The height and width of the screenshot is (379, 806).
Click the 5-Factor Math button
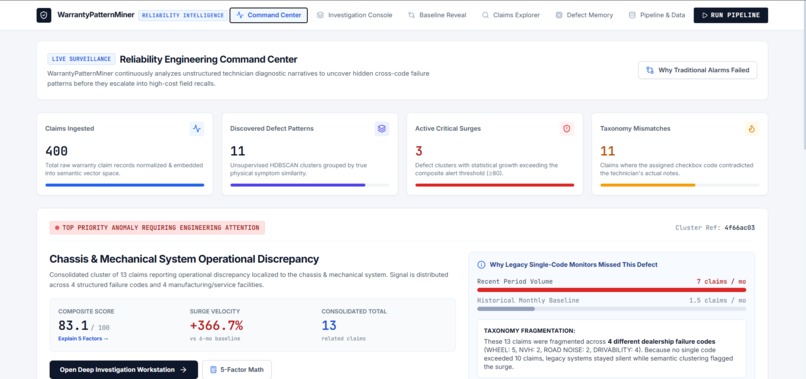[x=237, y=369]
